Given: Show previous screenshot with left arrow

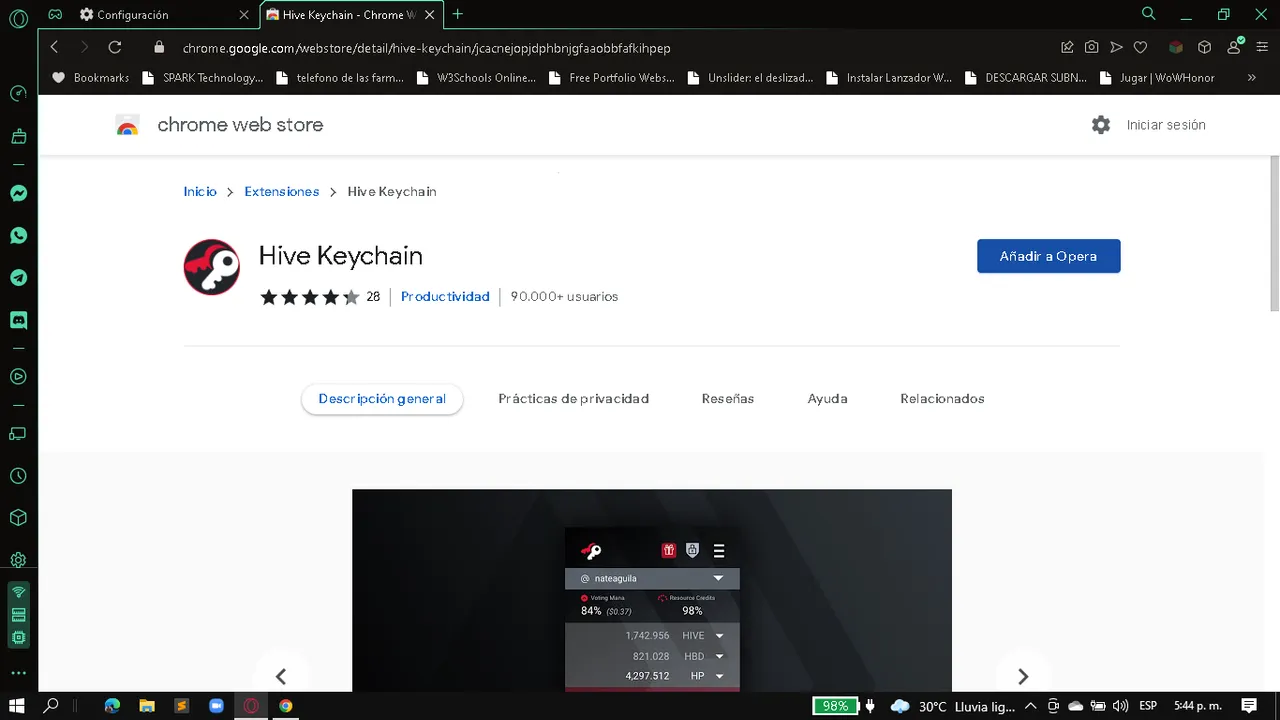Looking at the screenshot, I should 281,677.
